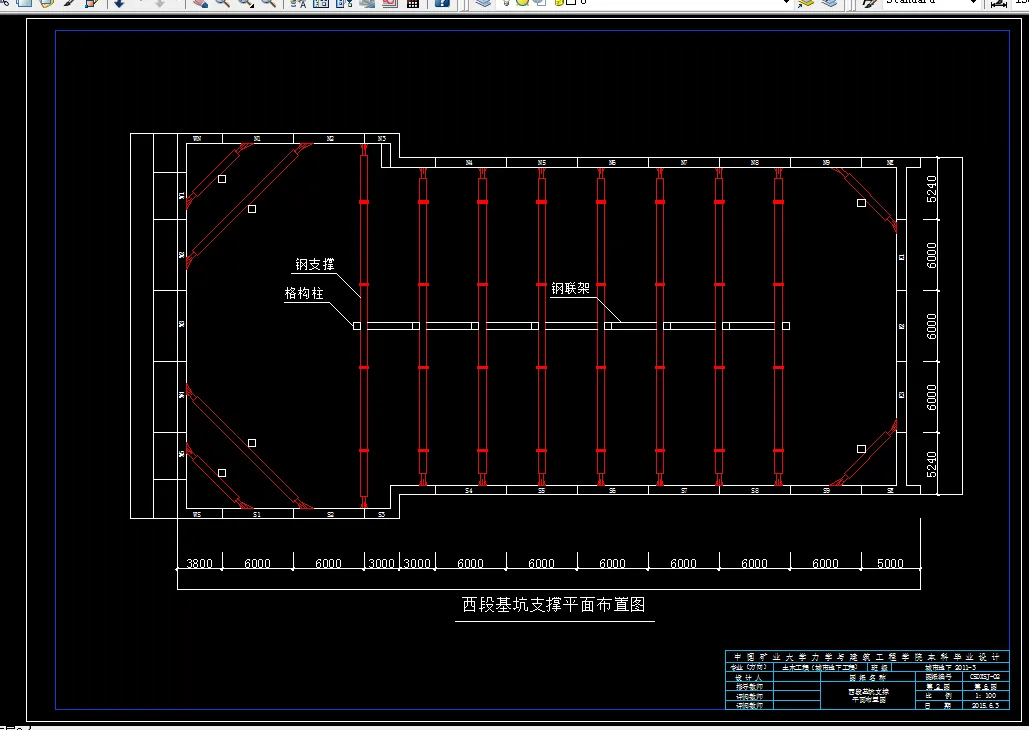Screen dimensions: 1029x730
Task: Select lattice column square at 格构柱 leader end
Action: (357, 326)
